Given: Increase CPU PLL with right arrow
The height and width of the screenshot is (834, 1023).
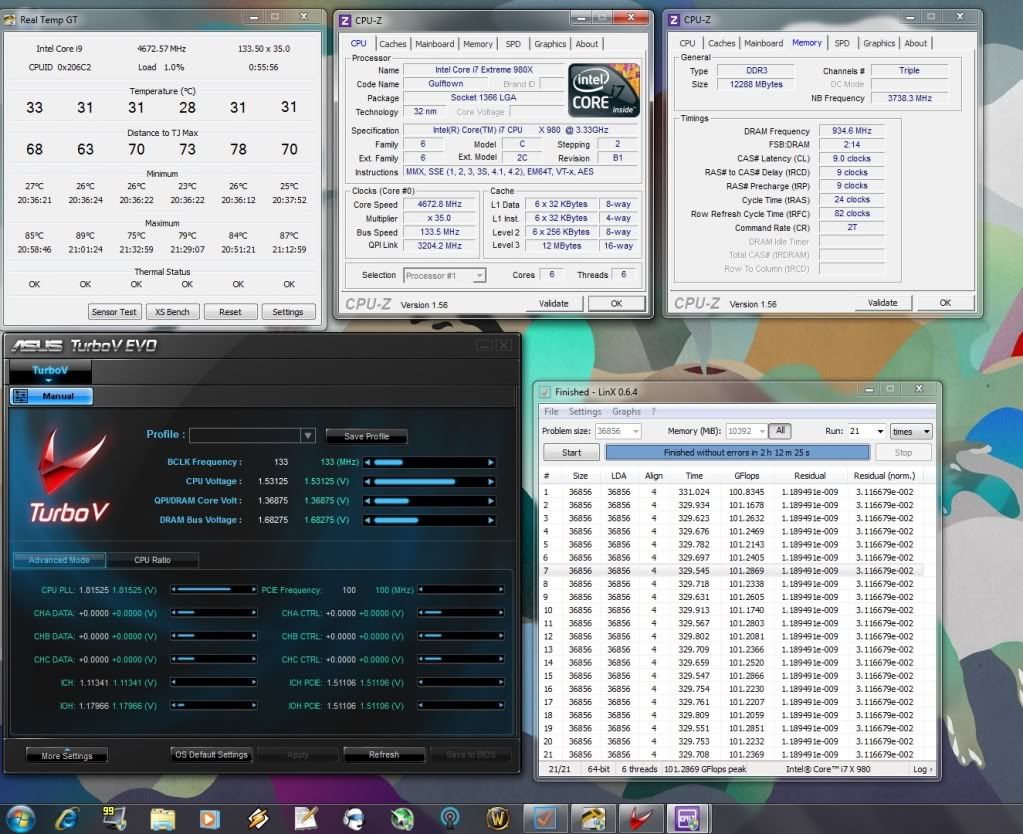Looking at the screenshot, I should [254, 590].
